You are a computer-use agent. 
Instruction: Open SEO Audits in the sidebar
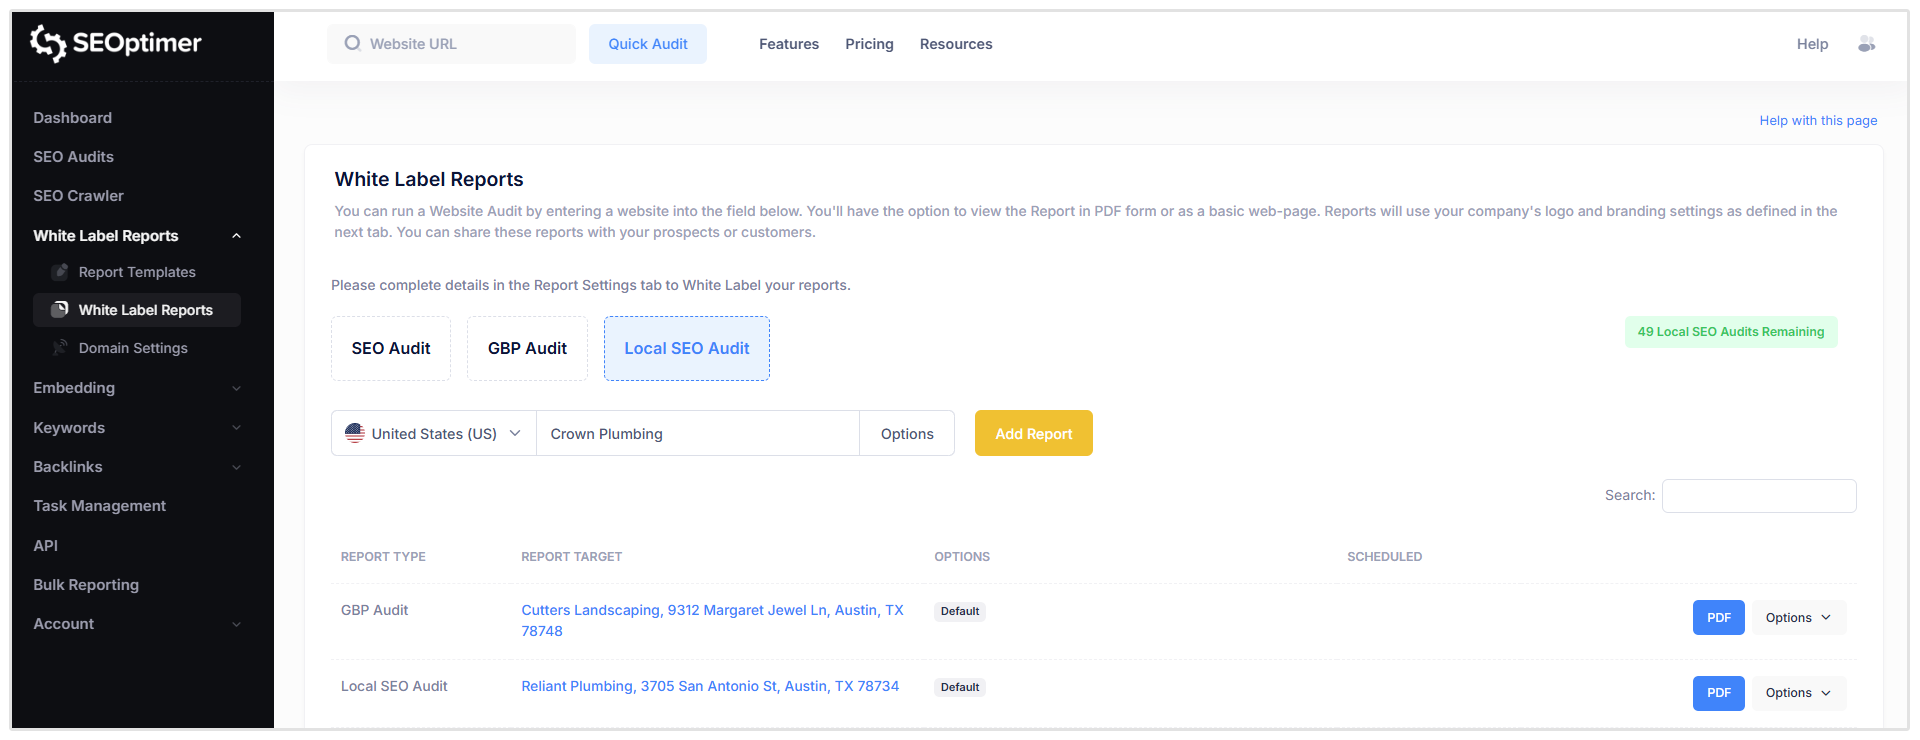73,157
